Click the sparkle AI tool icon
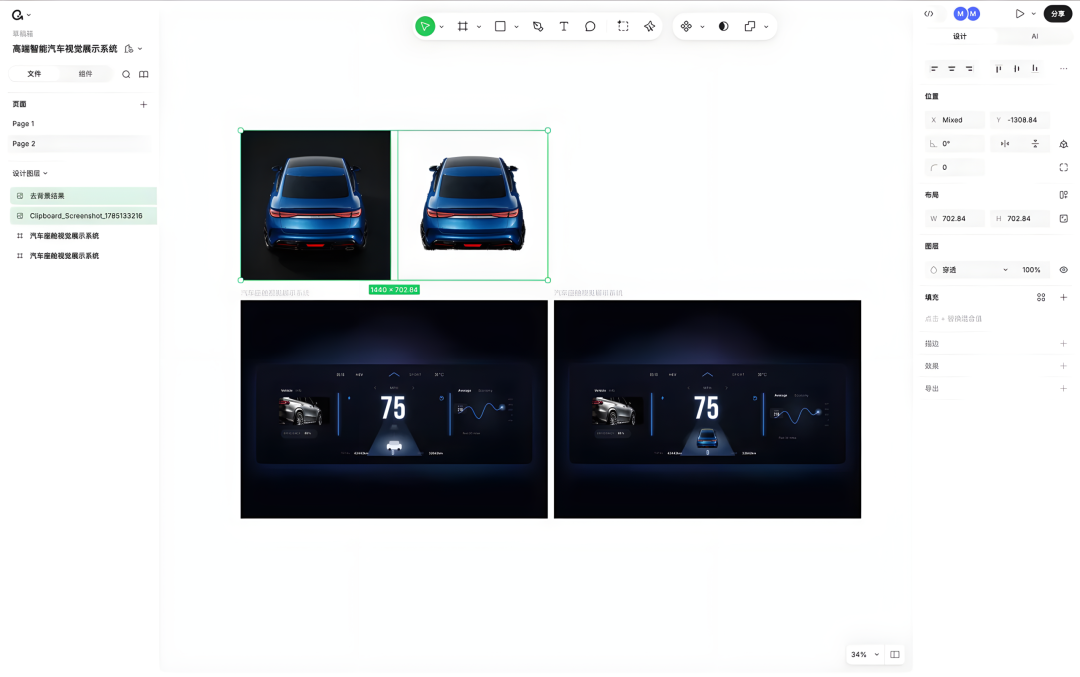The height and width of the screenshot is (677, 1080). point(650,26)
